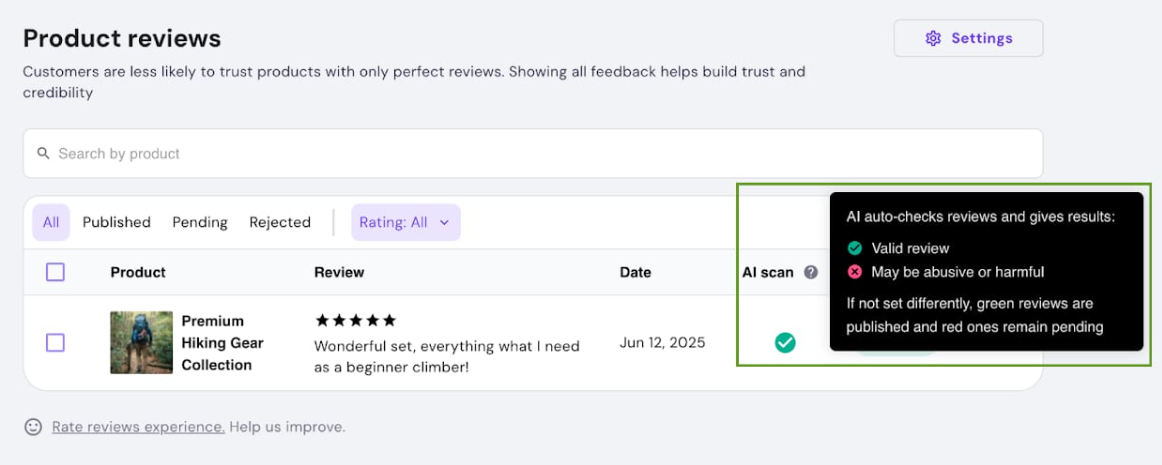Click the AI scan help question-mark icon
The width and height of the screenshot is (1162, 465).
tap(811, 272)
